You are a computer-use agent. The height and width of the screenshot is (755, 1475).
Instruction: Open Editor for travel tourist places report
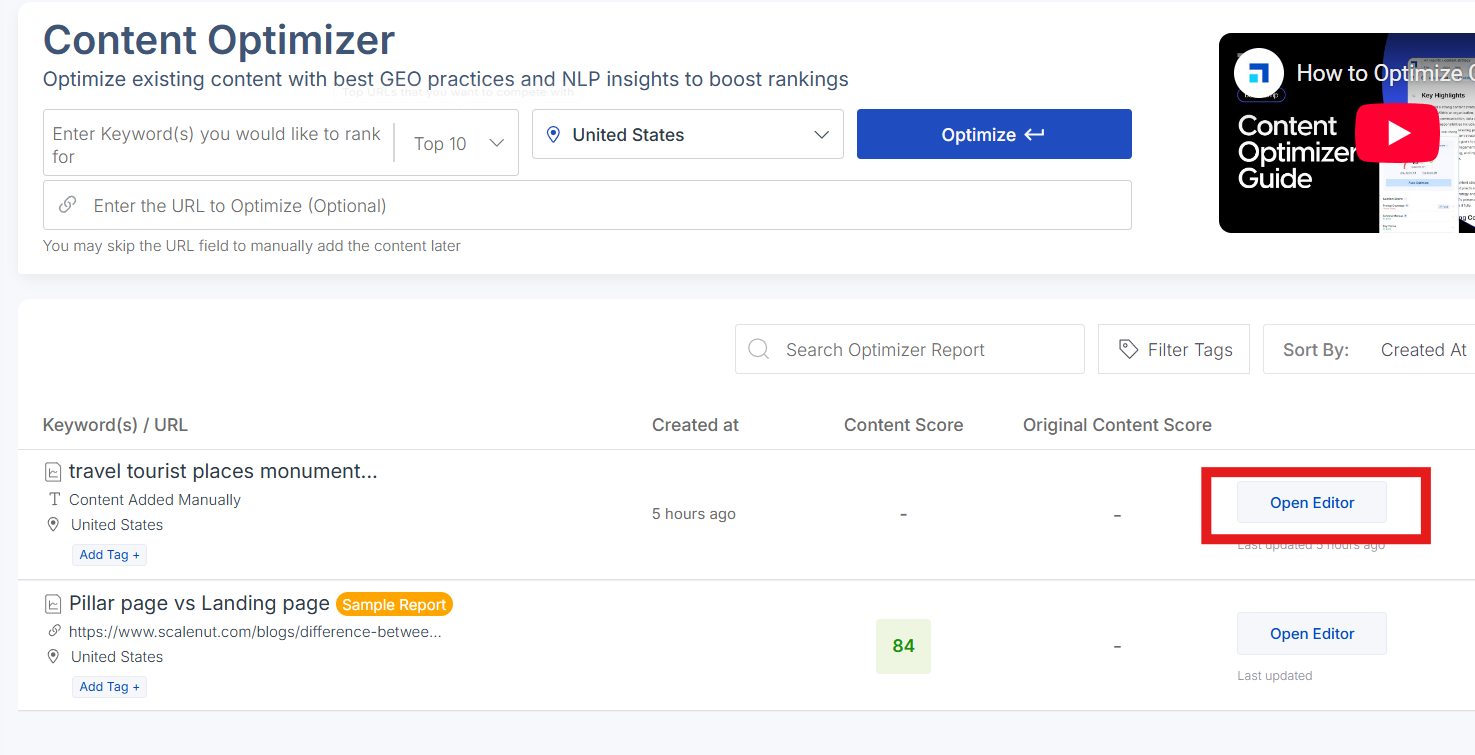[1311, 502]
